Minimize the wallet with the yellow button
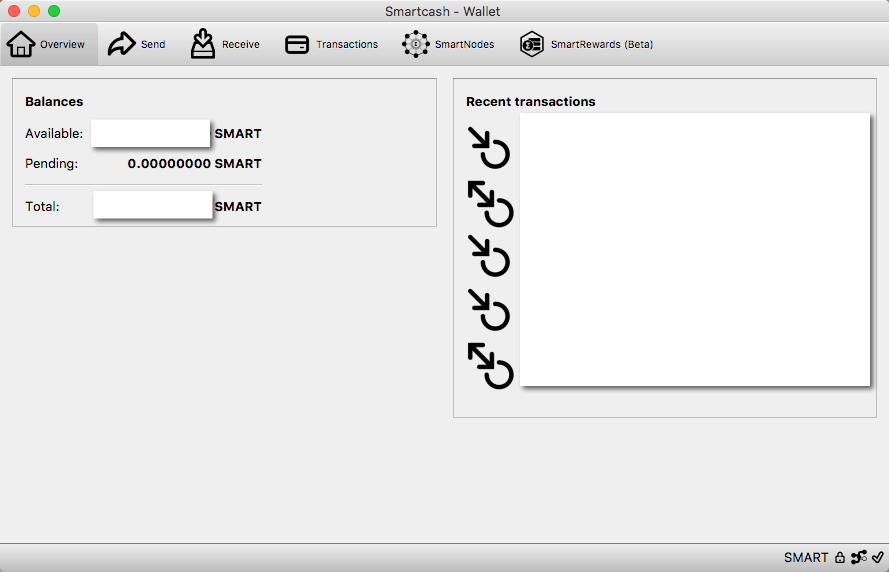Screen dimensions: 889x572 pos(34,11)
